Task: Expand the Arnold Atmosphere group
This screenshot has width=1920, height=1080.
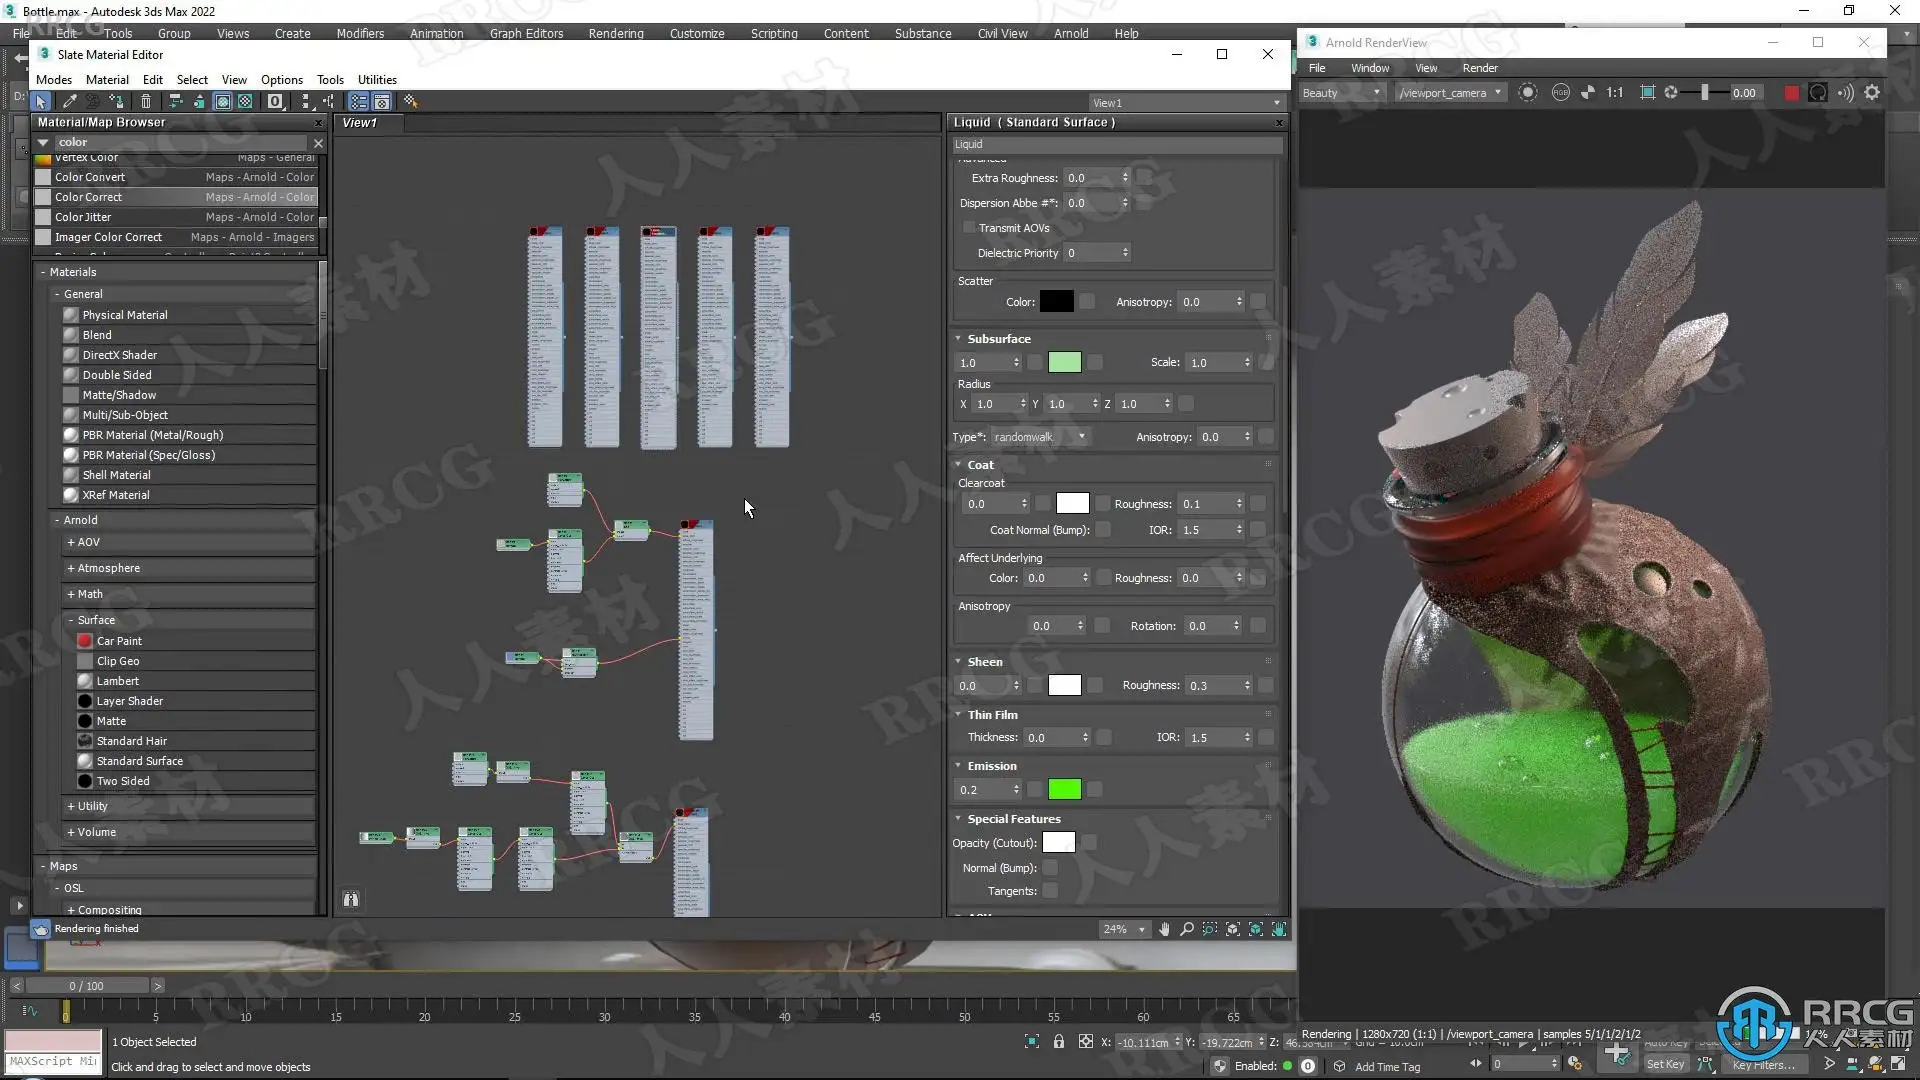Action: point(71,568)
